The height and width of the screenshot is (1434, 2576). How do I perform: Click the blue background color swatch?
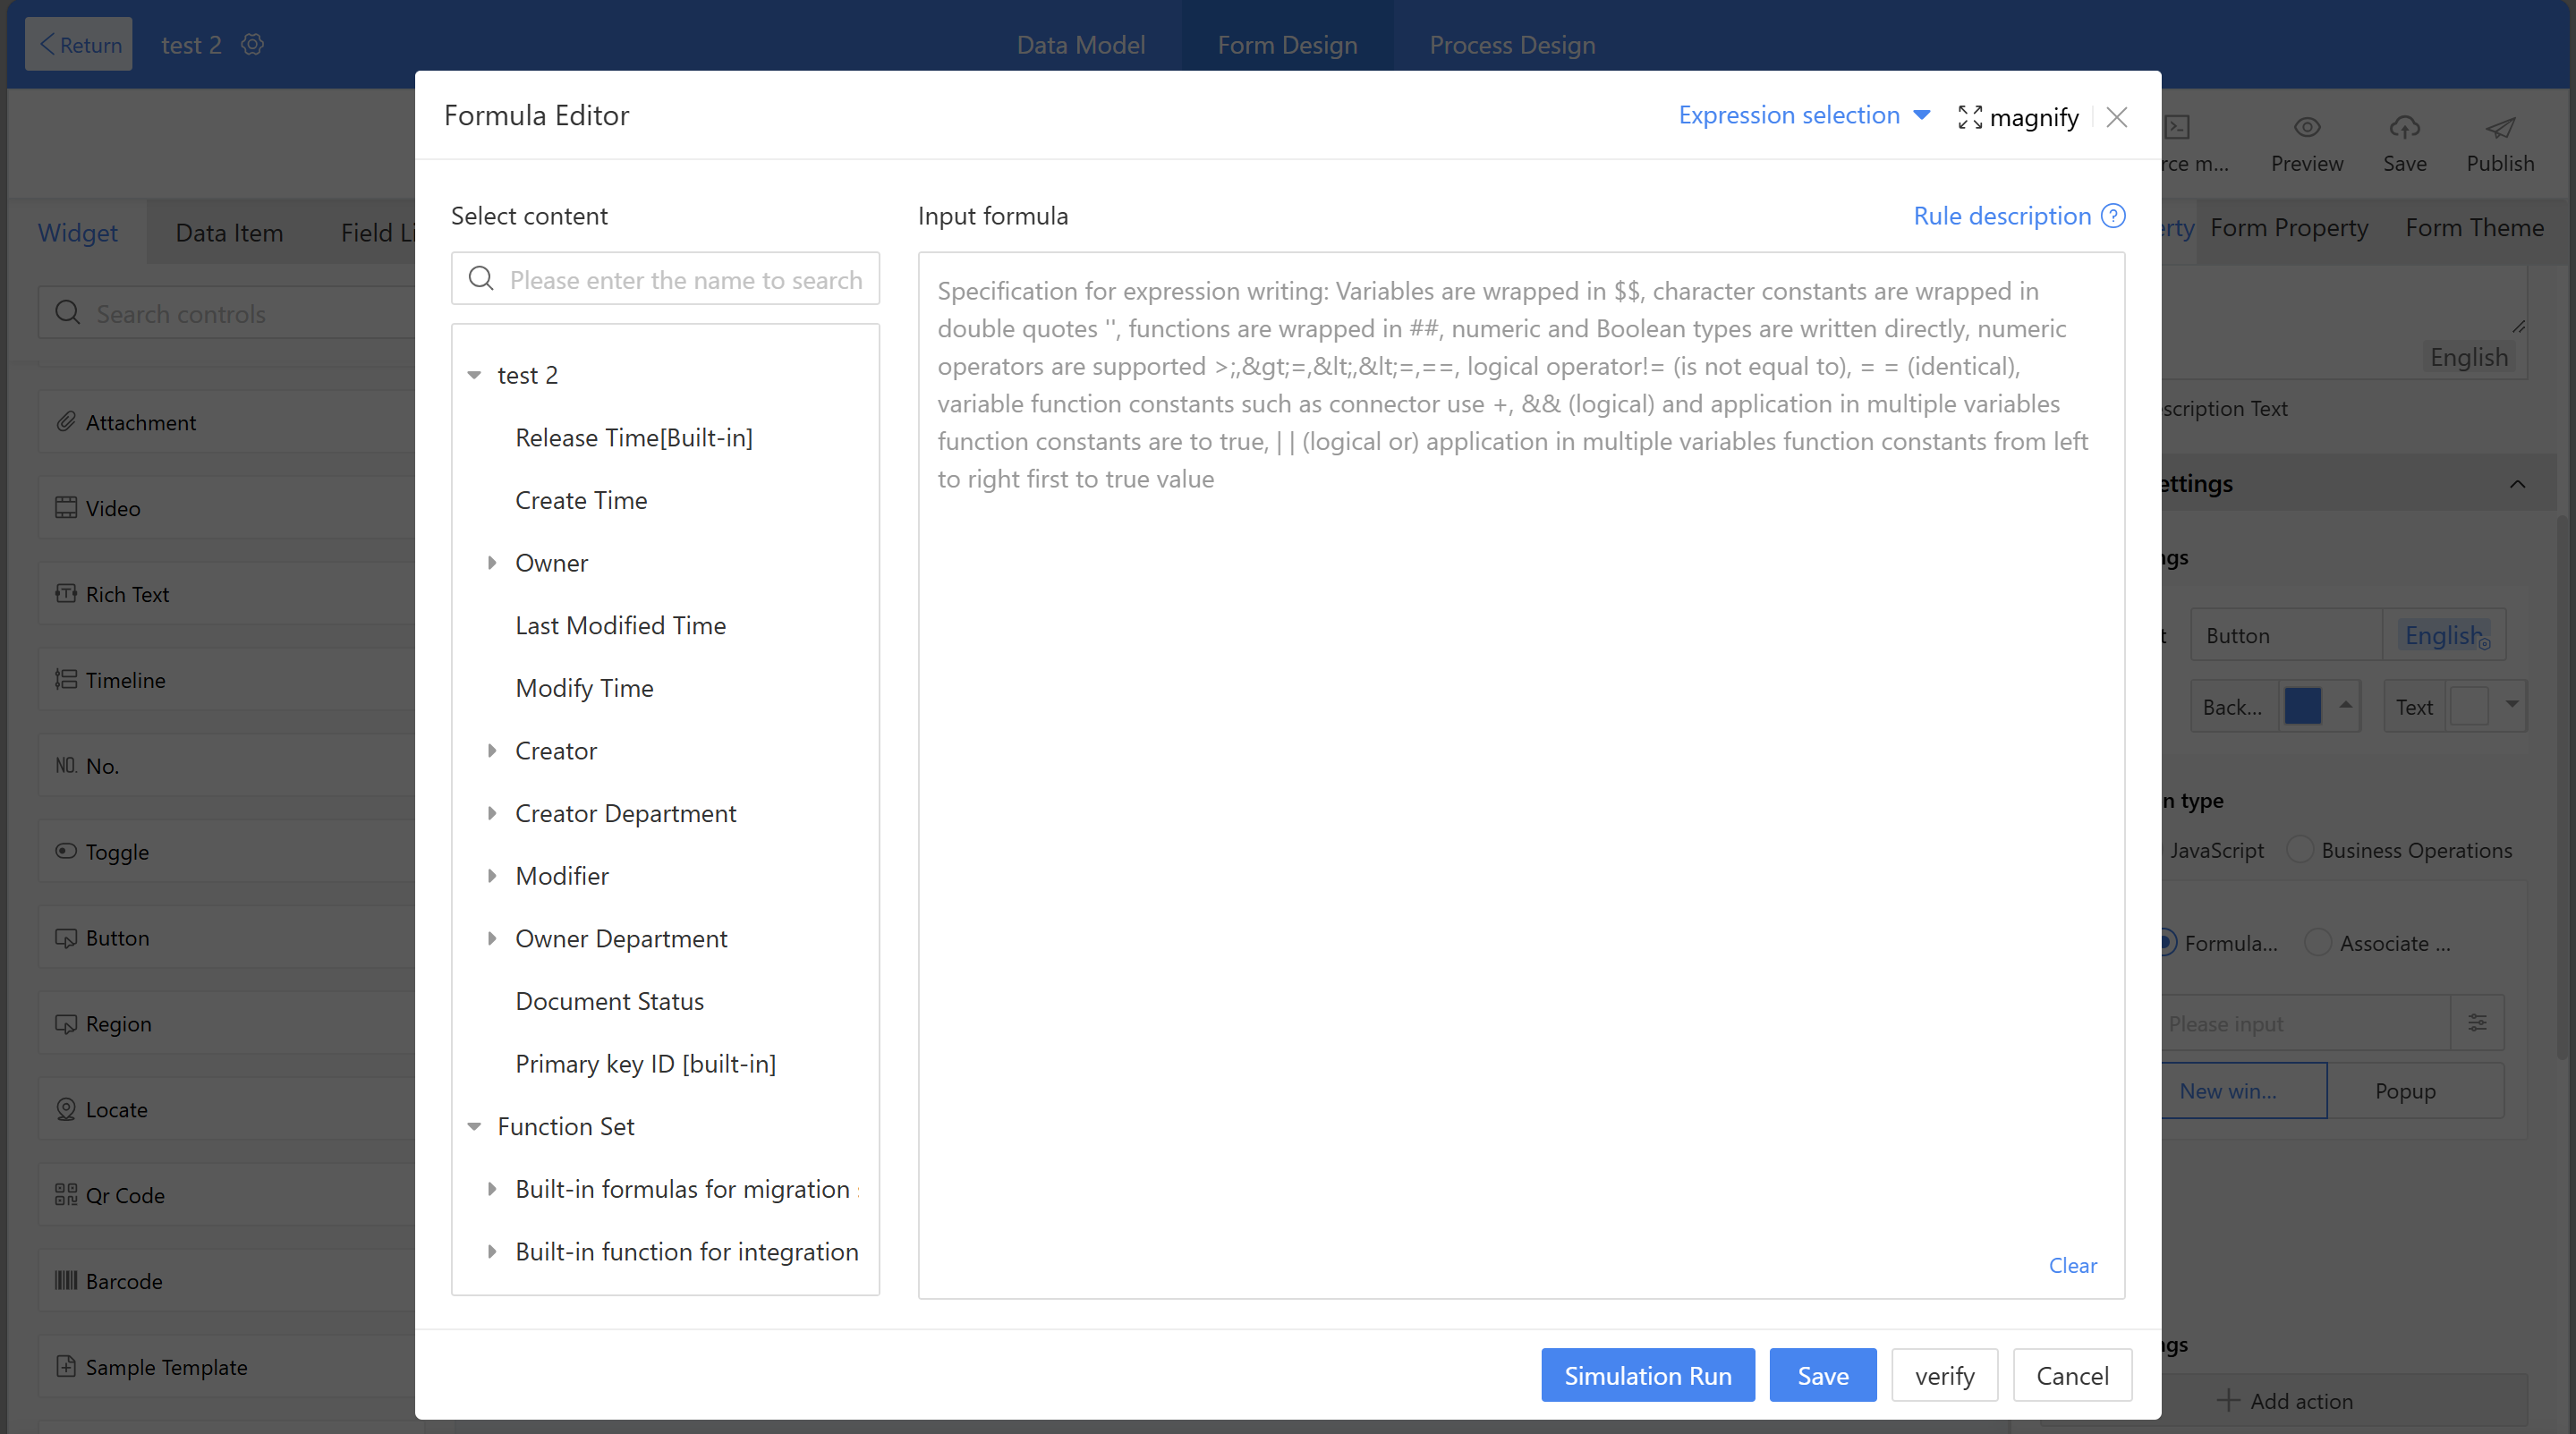[x=2302, y=706]
